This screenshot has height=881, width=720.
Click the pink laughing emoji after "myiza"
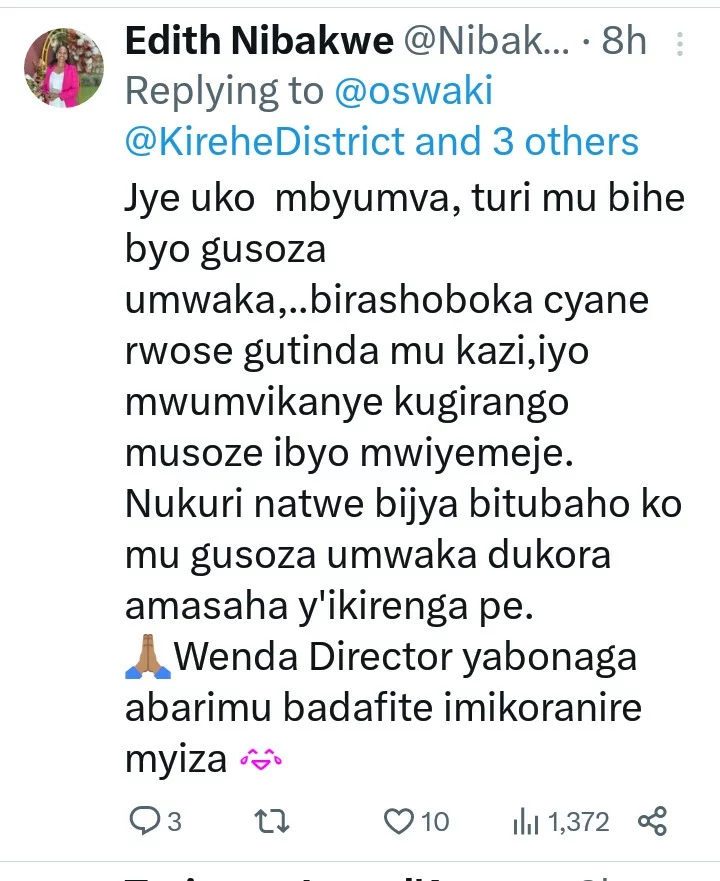coord(261,759)
